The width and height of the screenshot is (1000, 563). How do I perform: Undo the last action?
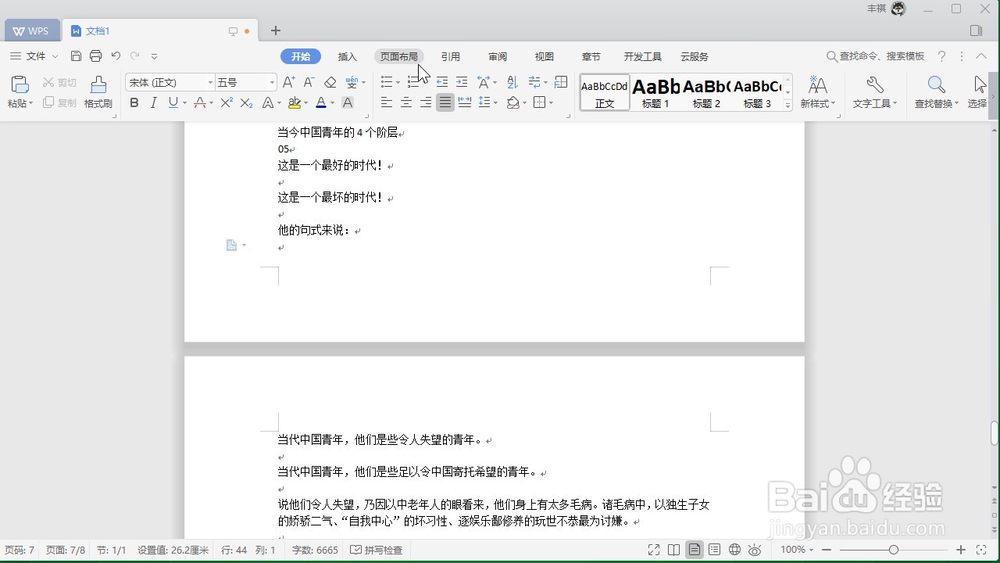(115, 56)
